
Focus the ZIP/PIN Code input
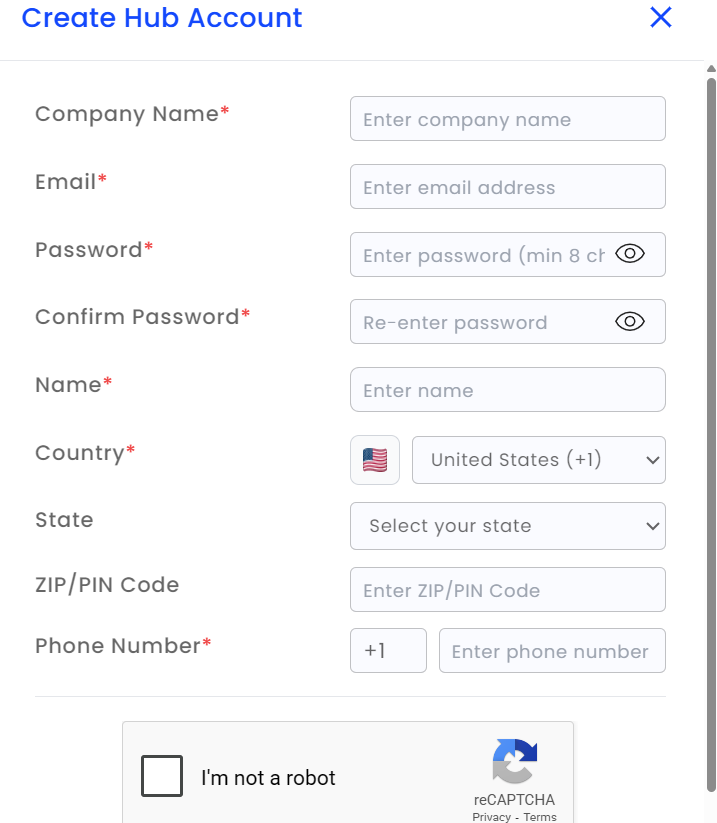[507, 590]
